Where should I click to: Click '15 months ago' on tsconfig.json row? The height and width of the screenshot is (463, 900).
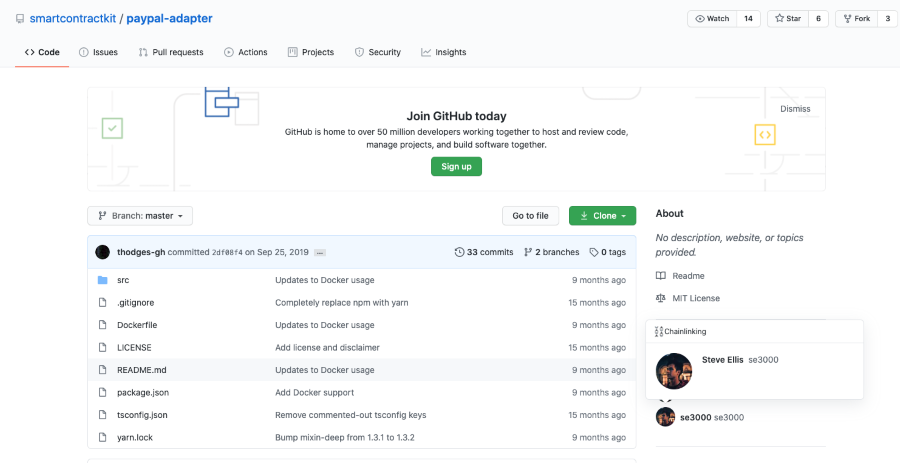point(597,415)
